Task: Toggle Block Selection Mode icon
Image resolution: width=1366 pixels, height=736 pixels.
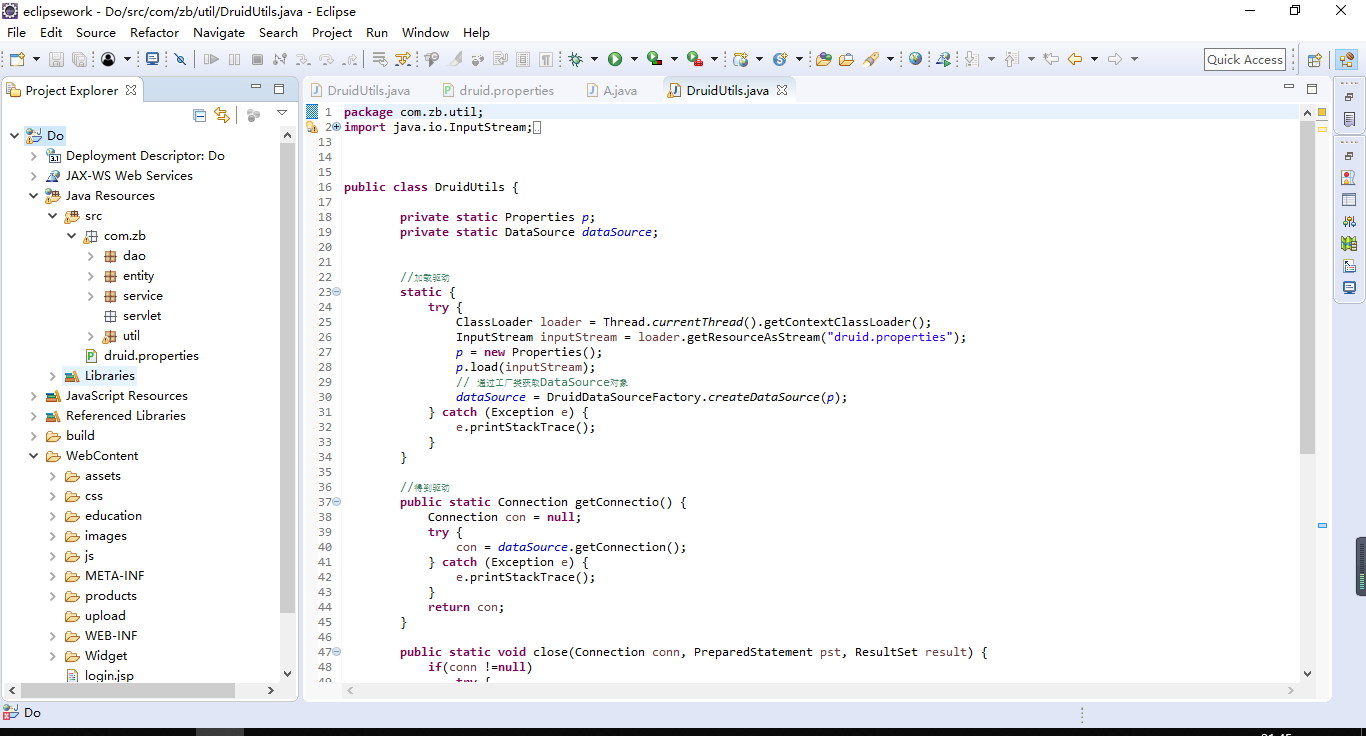Action: (523, 59)
